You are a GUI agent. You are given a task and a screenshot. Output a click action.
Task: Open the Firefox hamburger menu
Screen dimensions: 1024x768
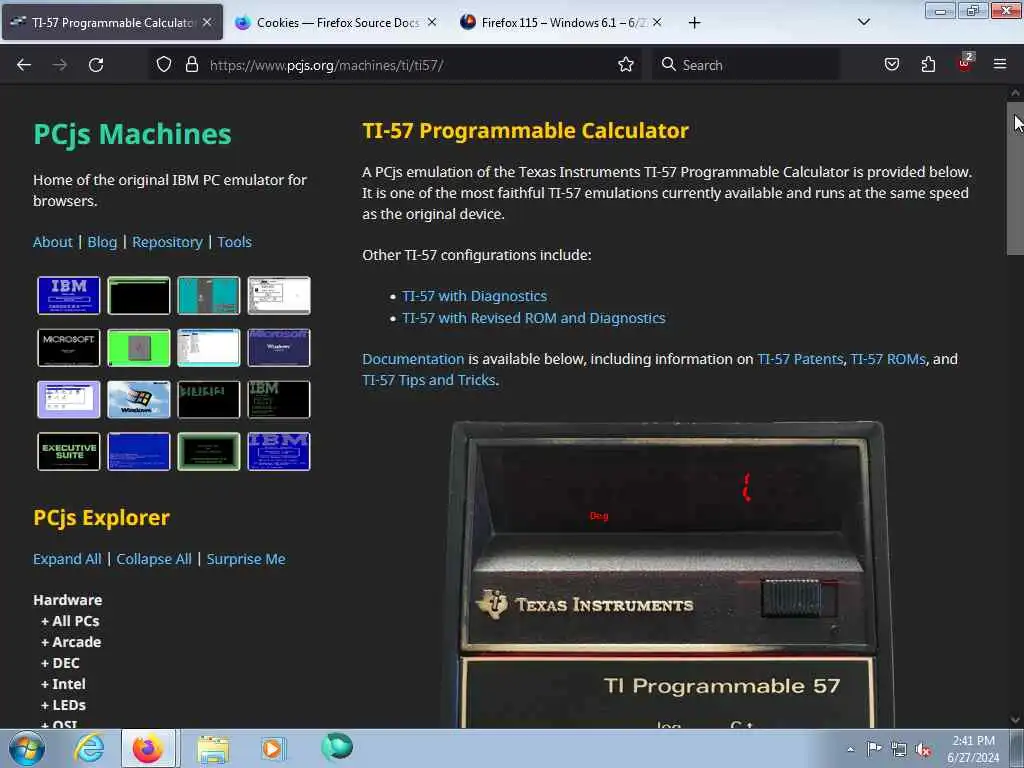[x=999, y=65]
